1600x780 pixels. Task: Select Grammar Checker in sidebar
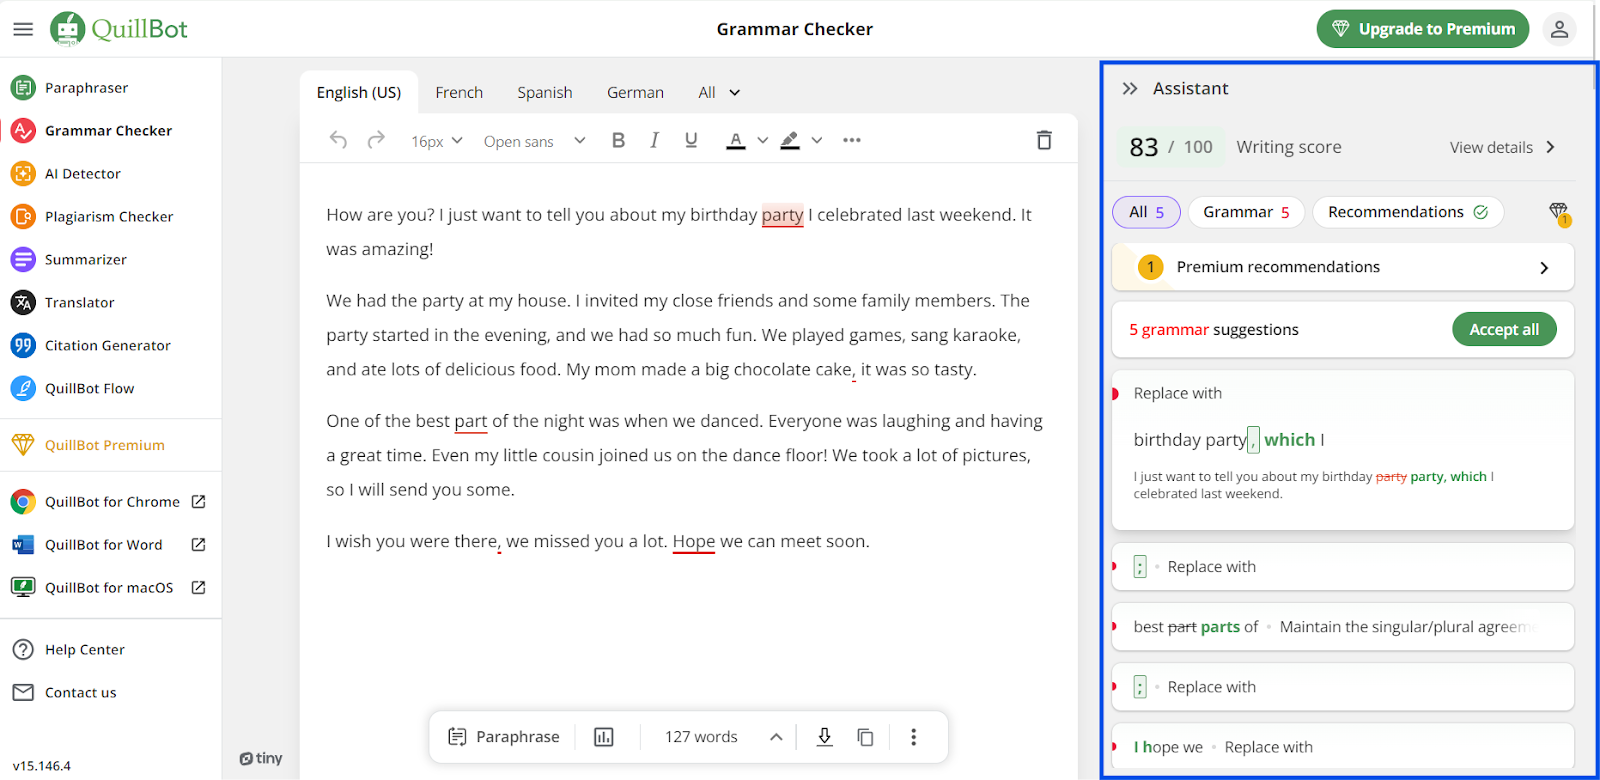coord(92,131)
